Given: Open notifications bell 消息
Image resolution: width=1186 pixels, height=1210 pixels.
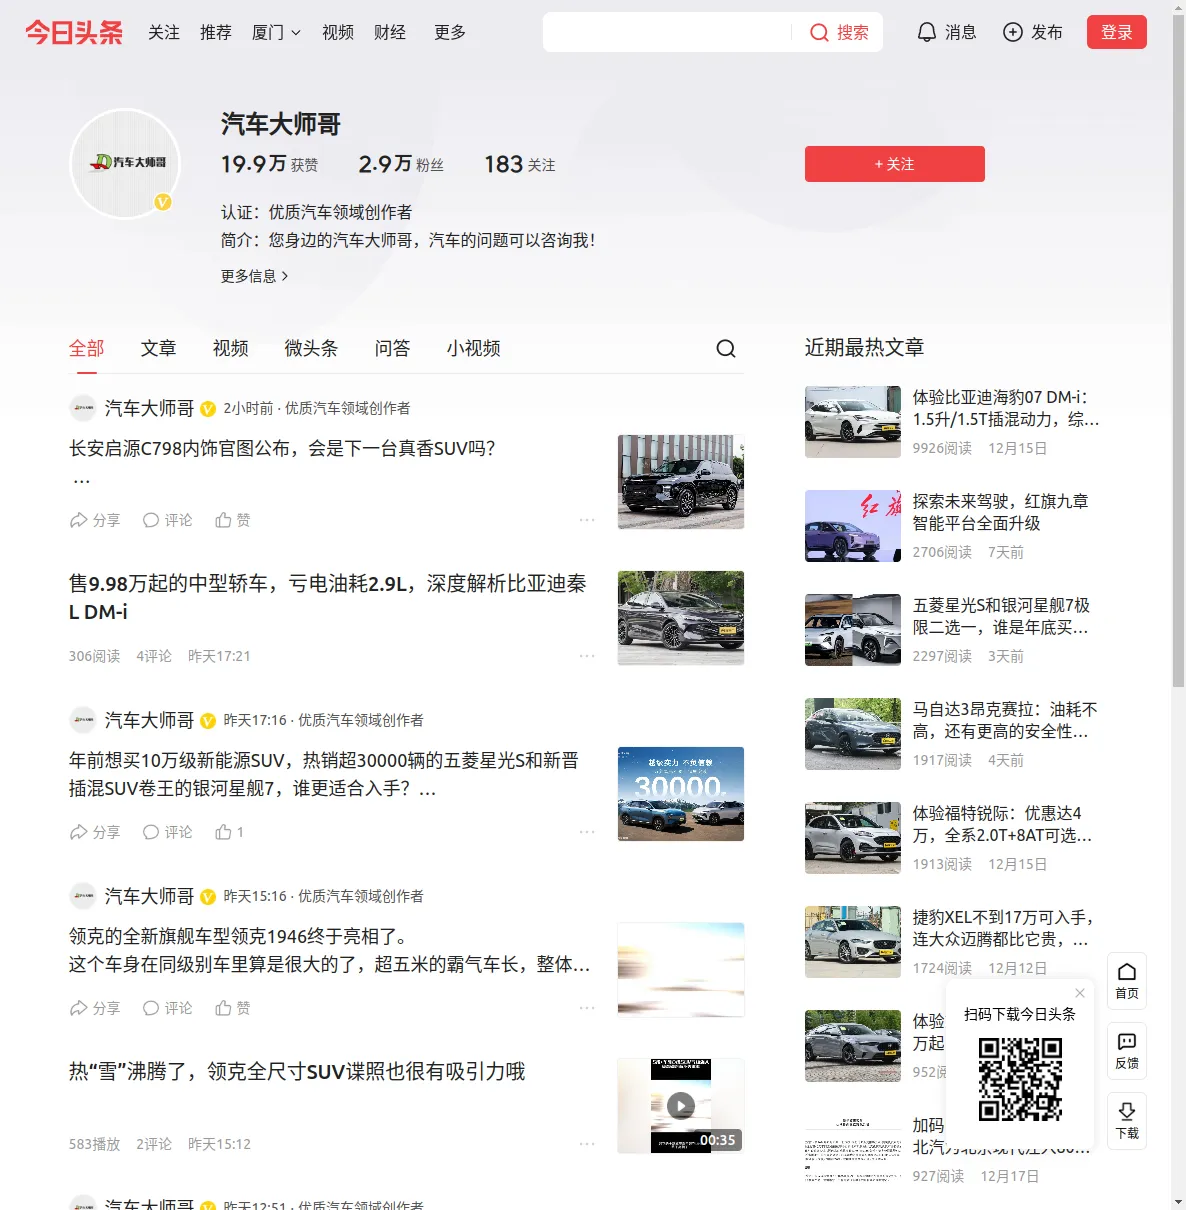Looking at the screenshot, I should (946, 32).
